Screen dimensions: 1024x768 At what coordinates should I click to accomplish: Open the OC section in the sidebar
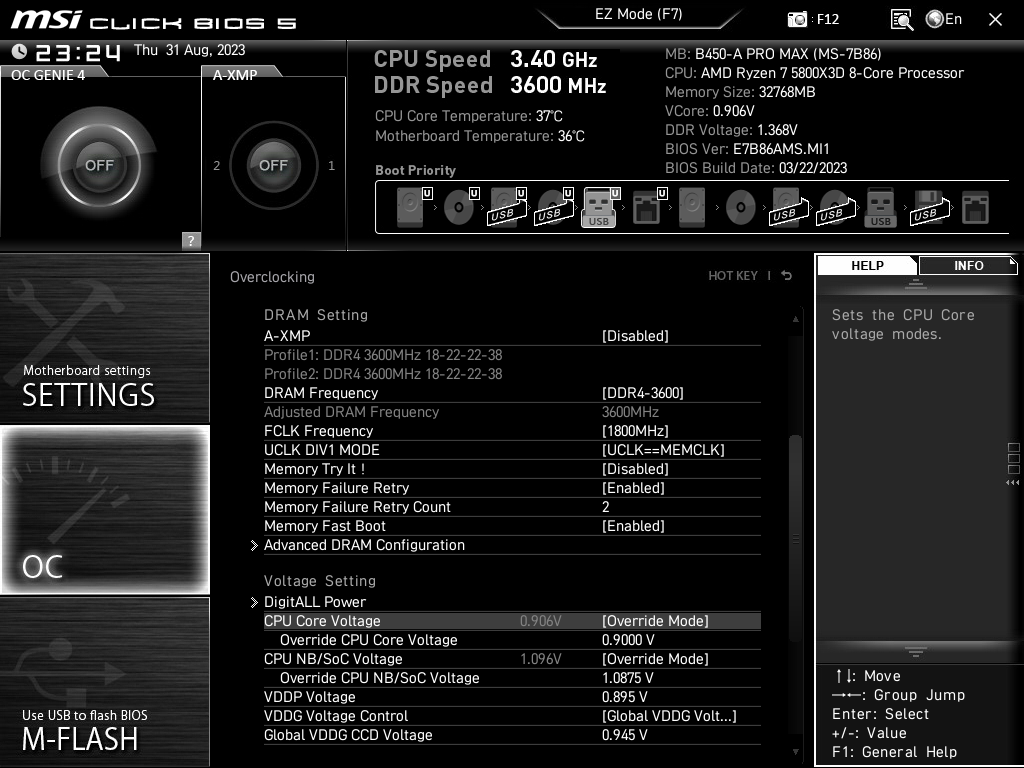point(104,509)
